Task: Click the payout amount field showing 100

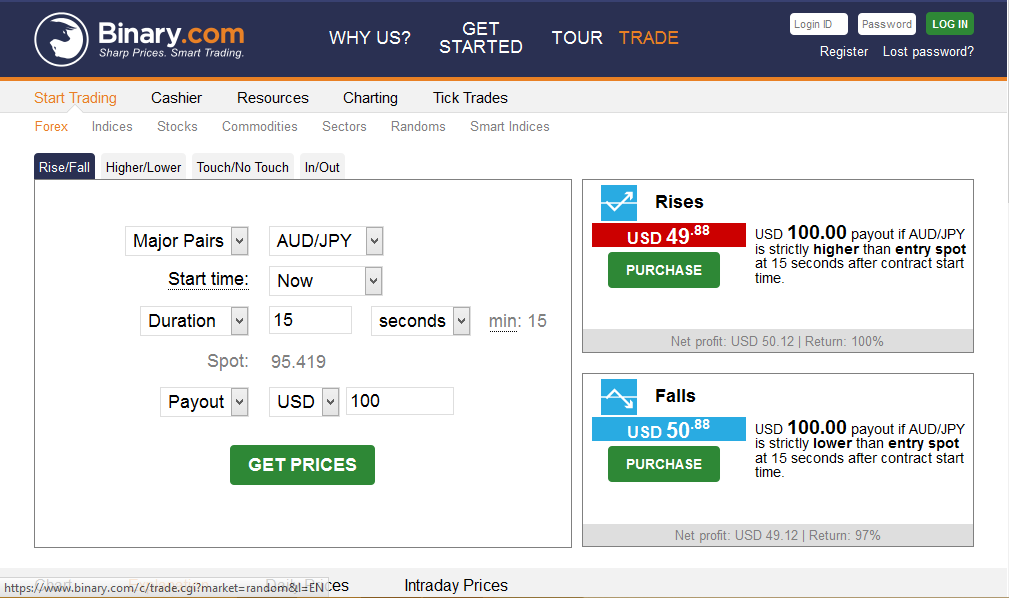Action: tap(399, 401)
